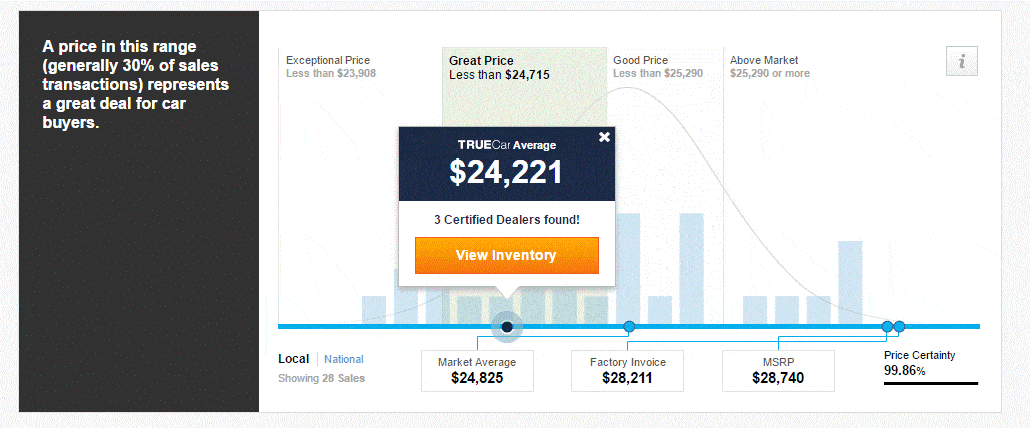Screen dimensions: 1030x428
Task: Click the MSRP $28,740 box
Action: [x=778, y=371]
